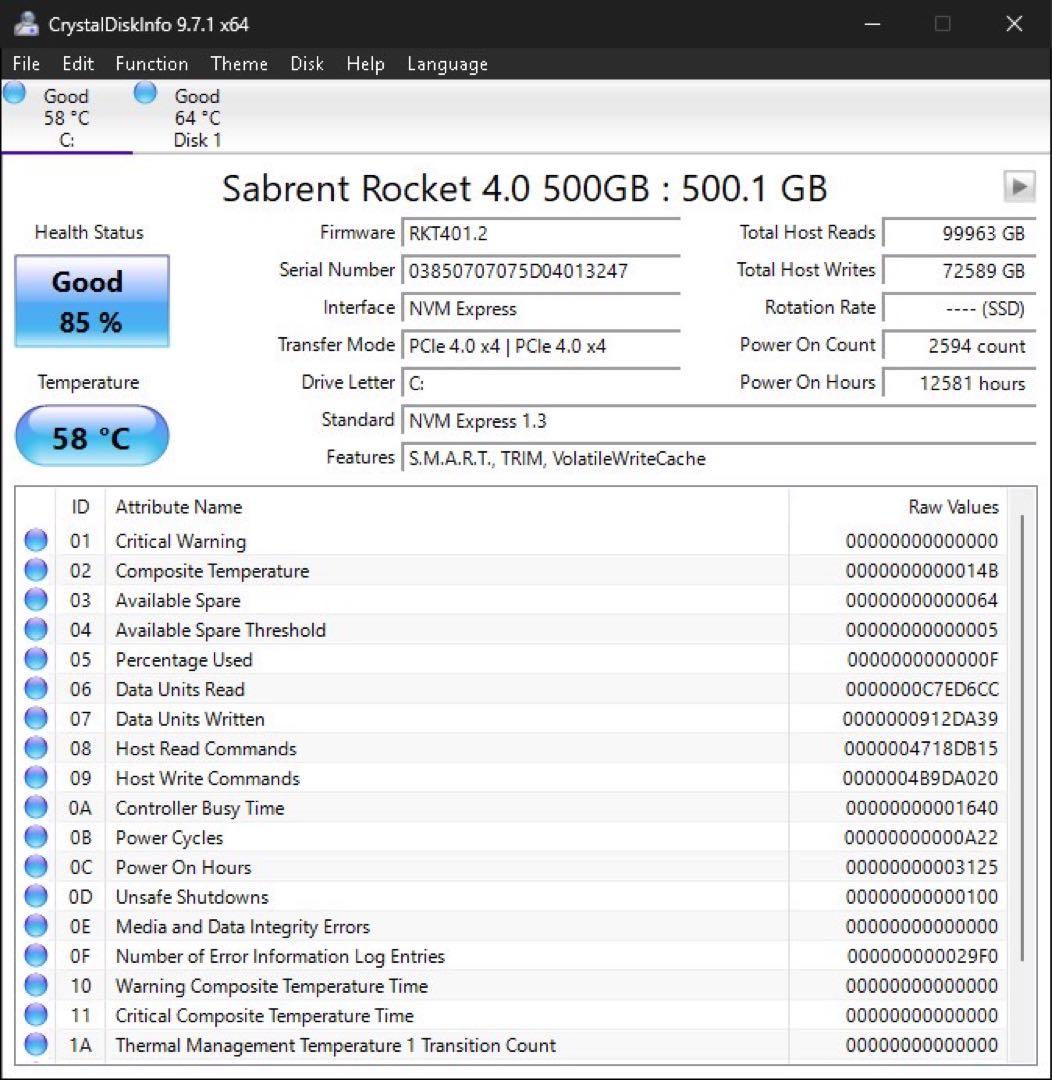1052x1080 pixels.
Task: Click the next disk arrow button
Action: click(1019, 186)
